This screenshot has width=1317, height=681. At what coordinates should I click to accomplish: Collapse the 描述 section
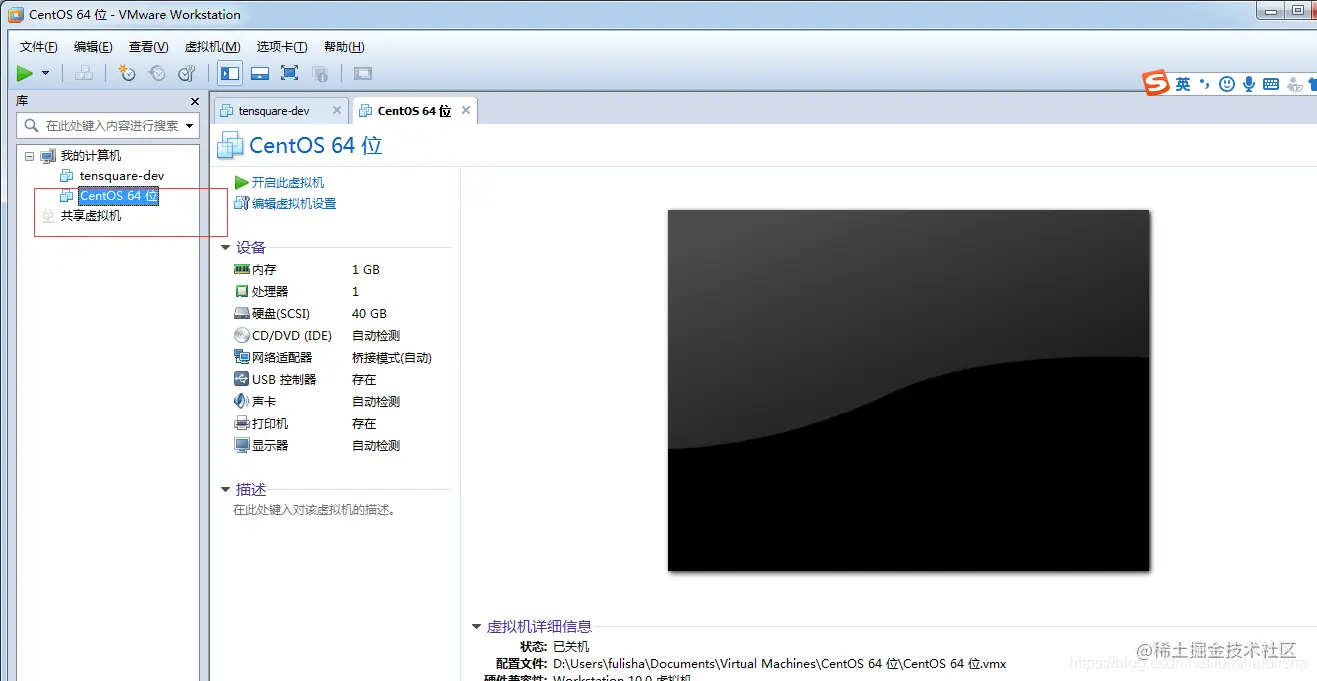point(226,490)
